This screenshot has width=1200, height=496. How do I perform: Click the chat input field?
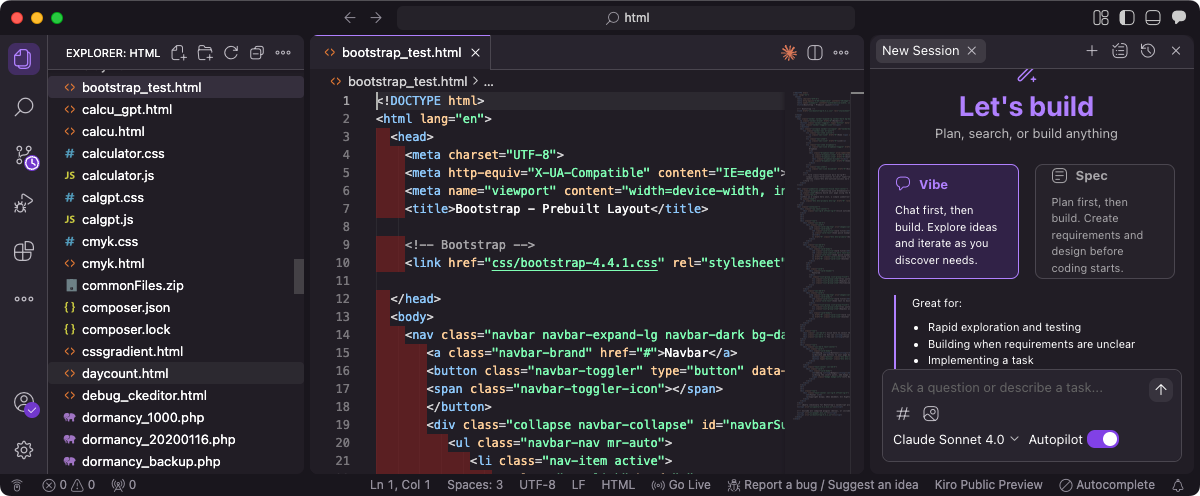[x=1015, y=388]
